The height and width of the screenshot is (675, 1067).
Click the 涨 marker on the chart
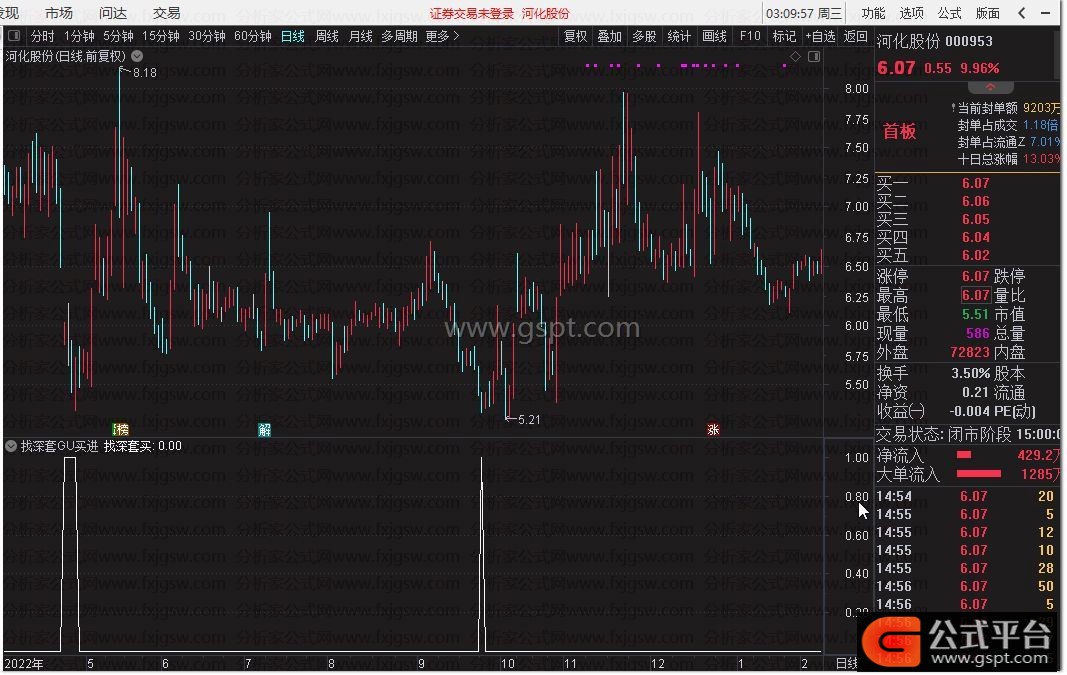point(713,429)
